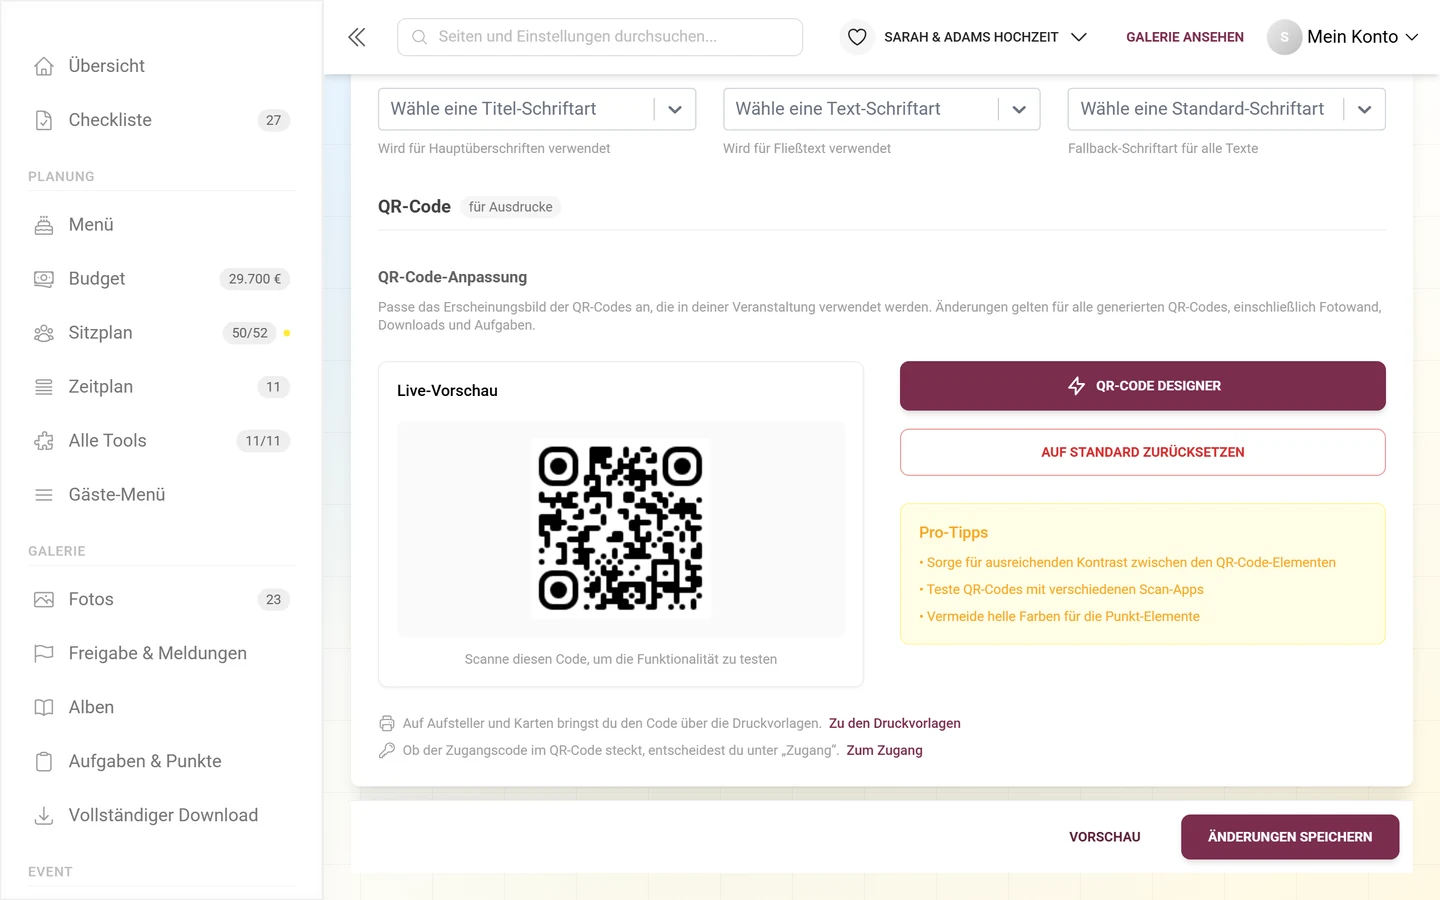Click the chevron arrow of Text-Schriftart
Image resolution: width=1440 pixels, height=900 pixels.
1019,110
